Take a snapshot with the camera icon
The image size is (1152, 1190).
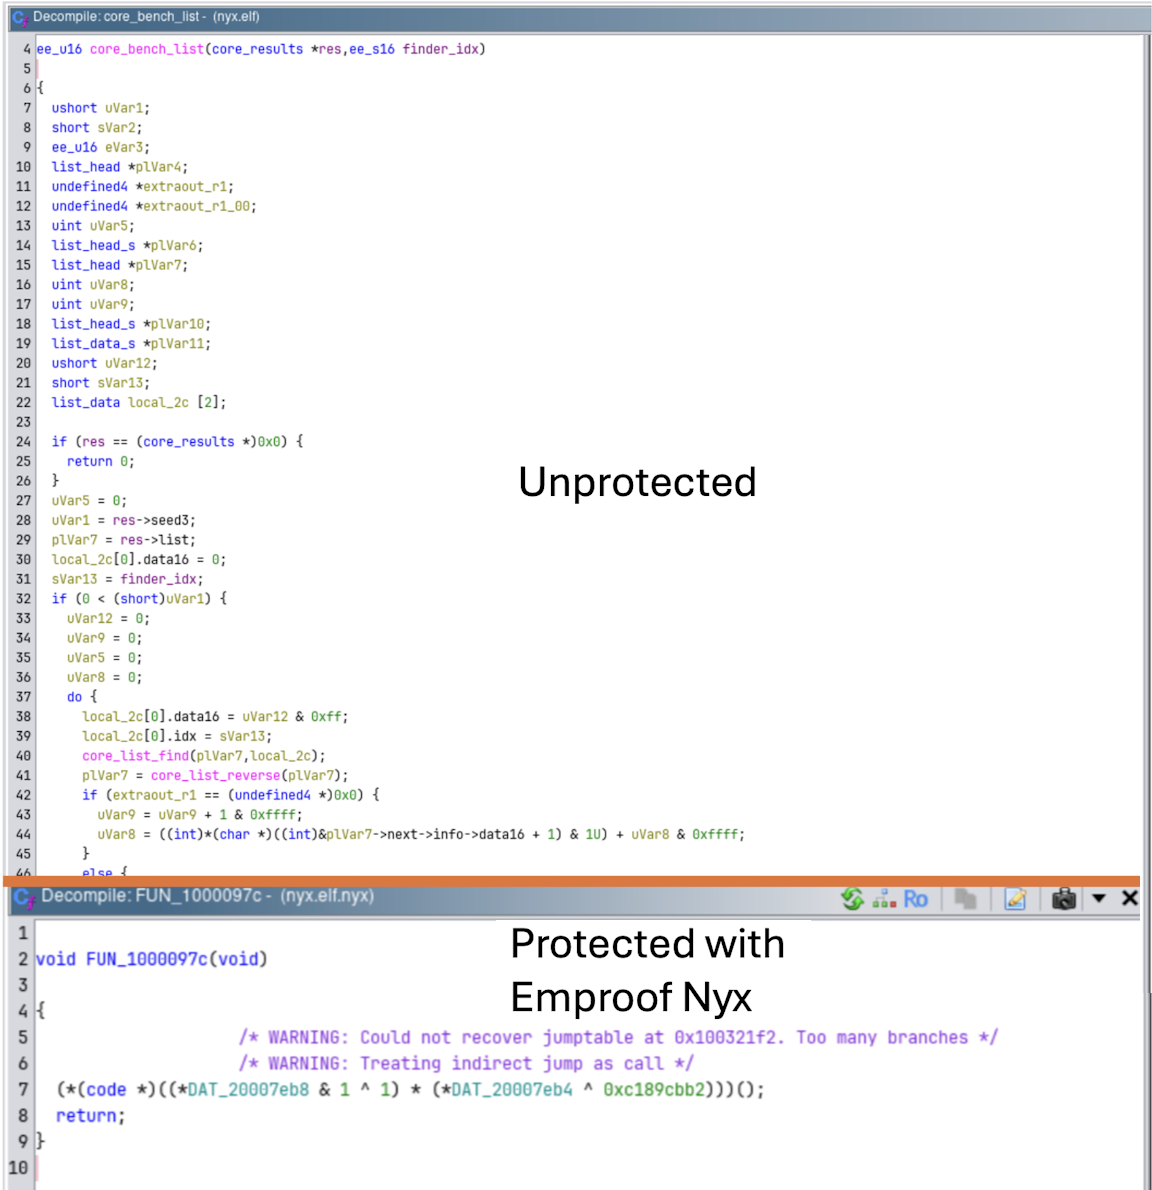click(1064, 899)
